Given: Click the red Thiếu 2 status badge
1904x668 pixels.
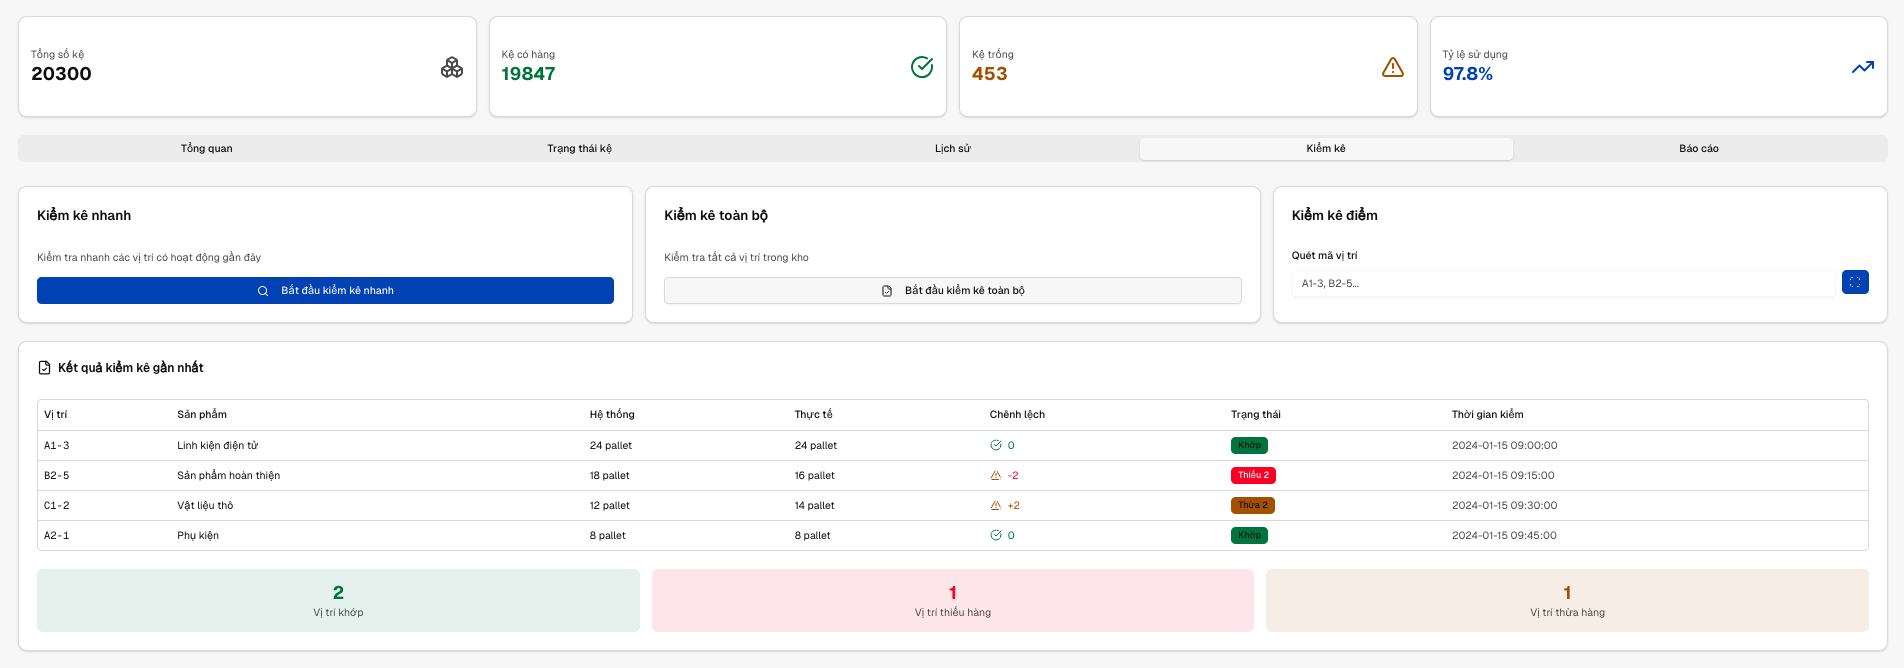Looking at the screenshot, I should pos(1252,476).
